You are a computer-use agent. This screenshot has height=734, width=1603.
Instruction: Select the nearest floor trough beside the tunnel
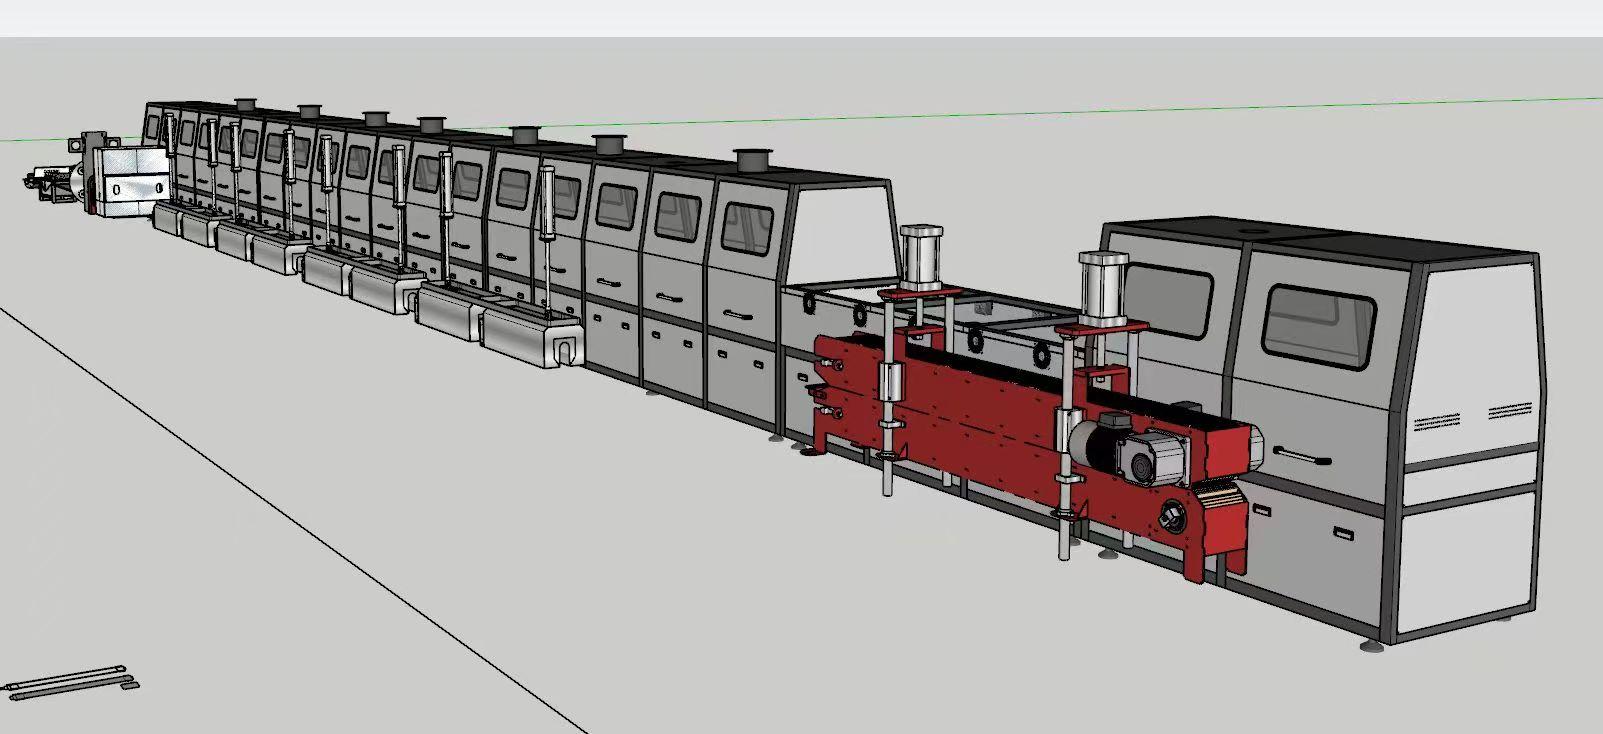click(x=530, y=338)
